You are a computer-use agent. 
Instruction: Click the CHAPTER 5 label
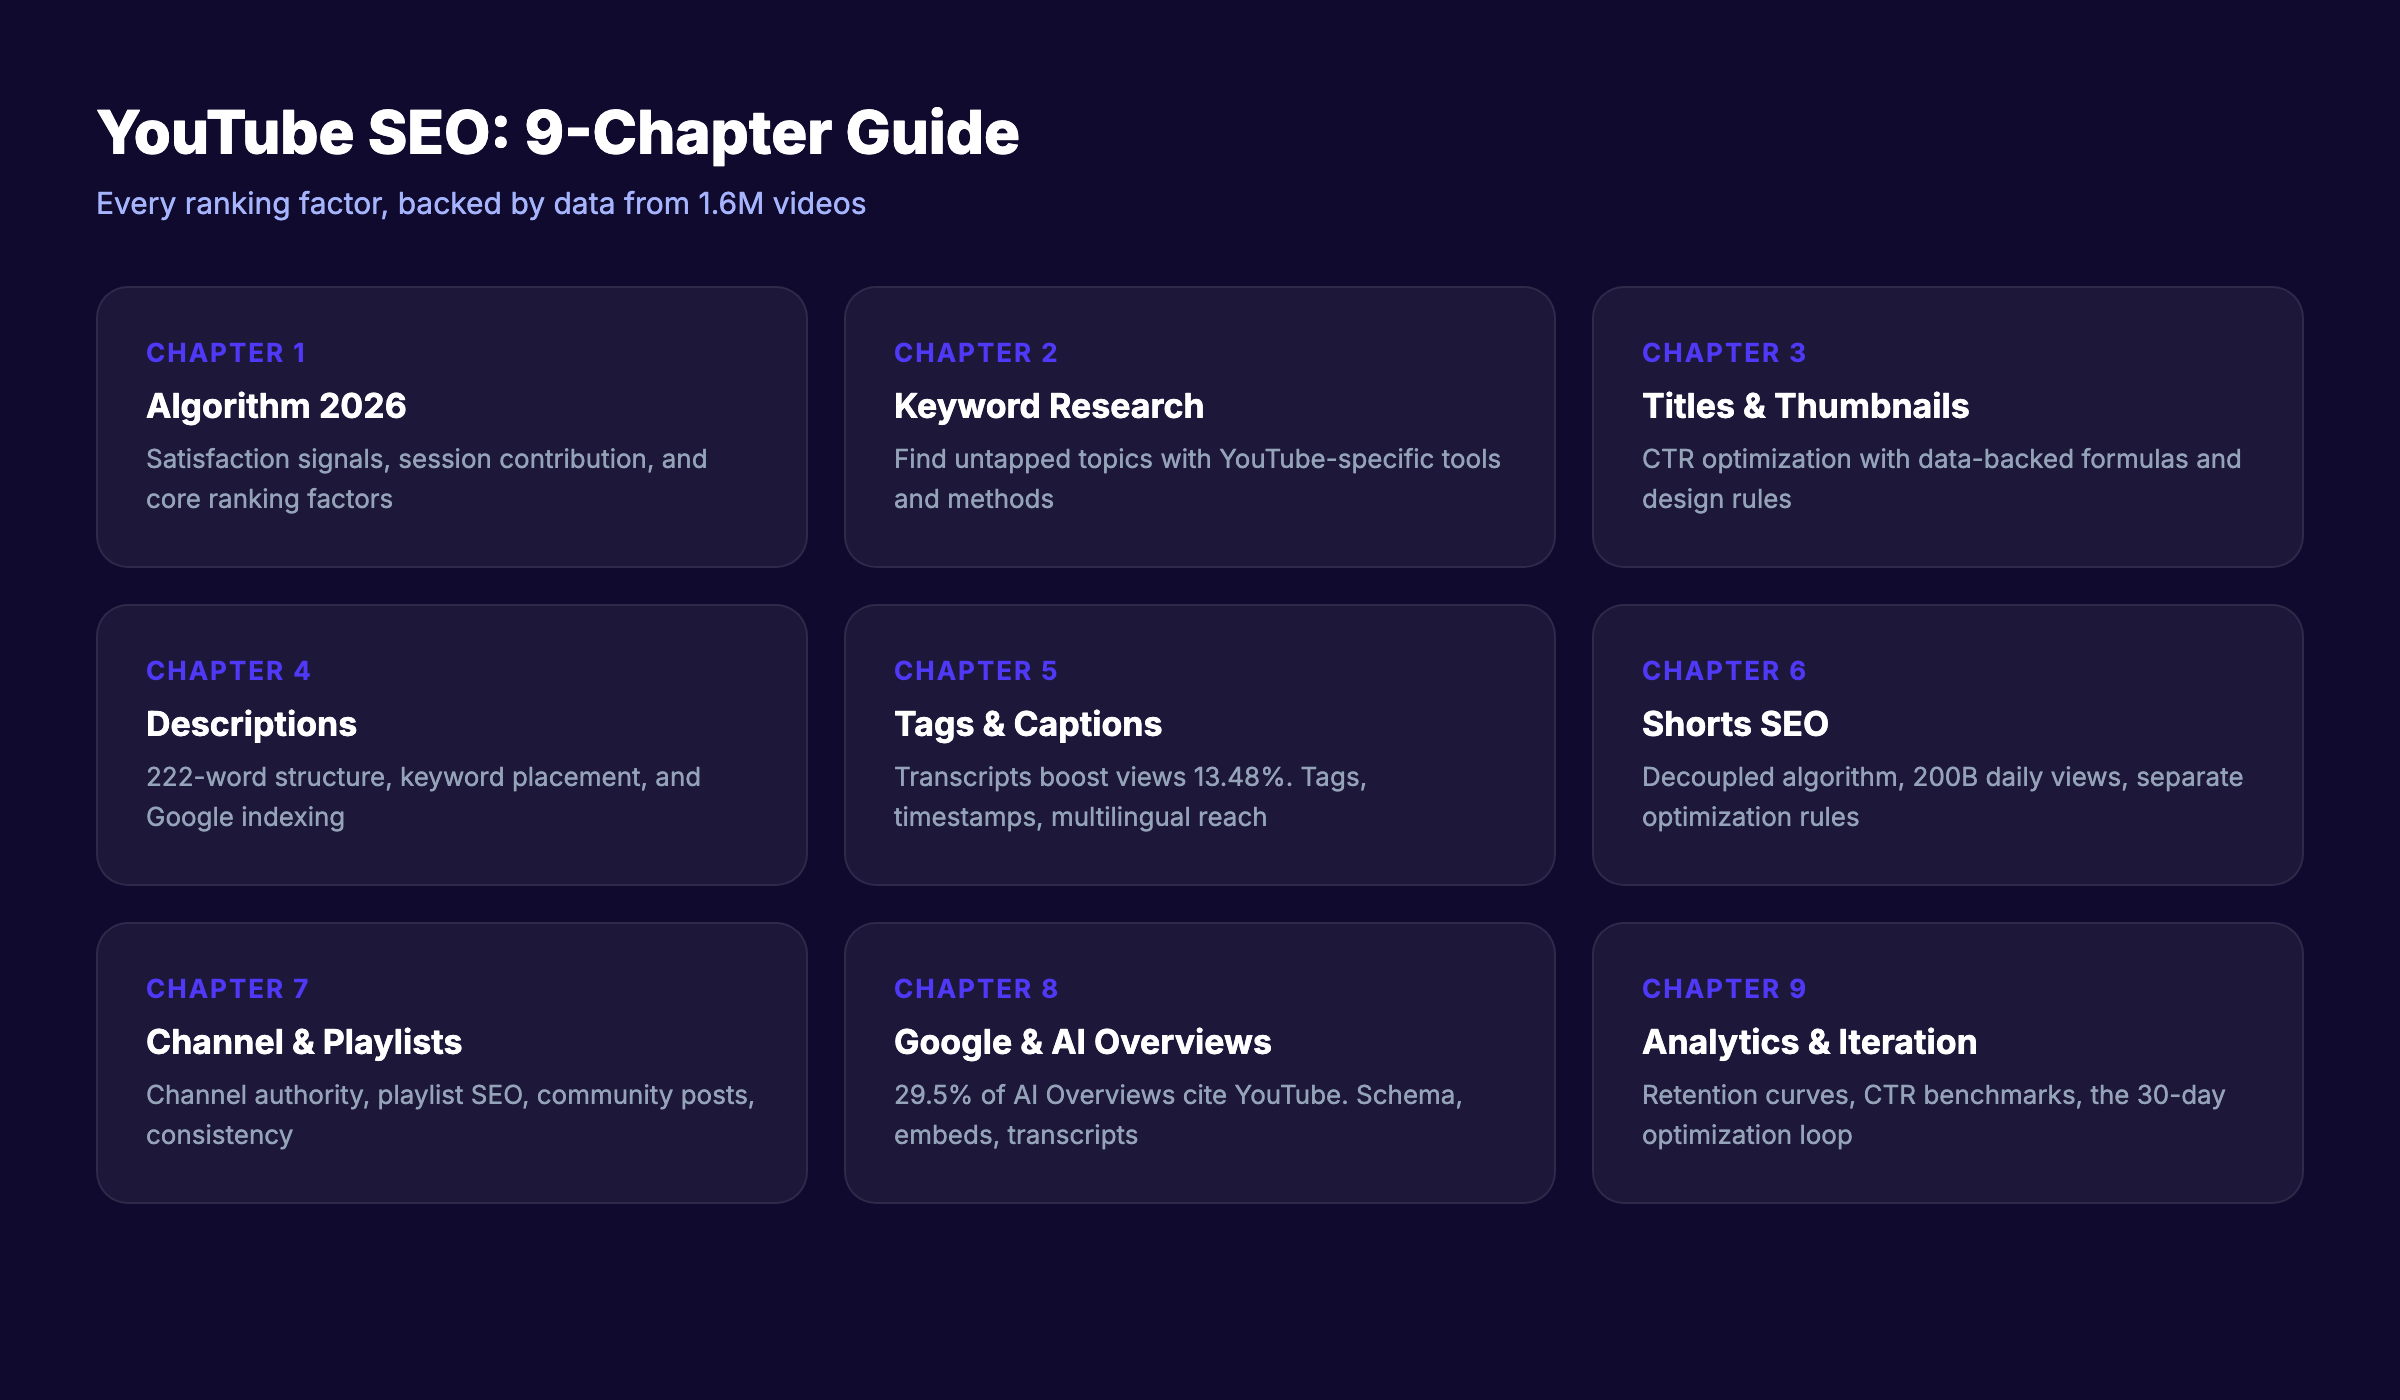tap(975, 670)
